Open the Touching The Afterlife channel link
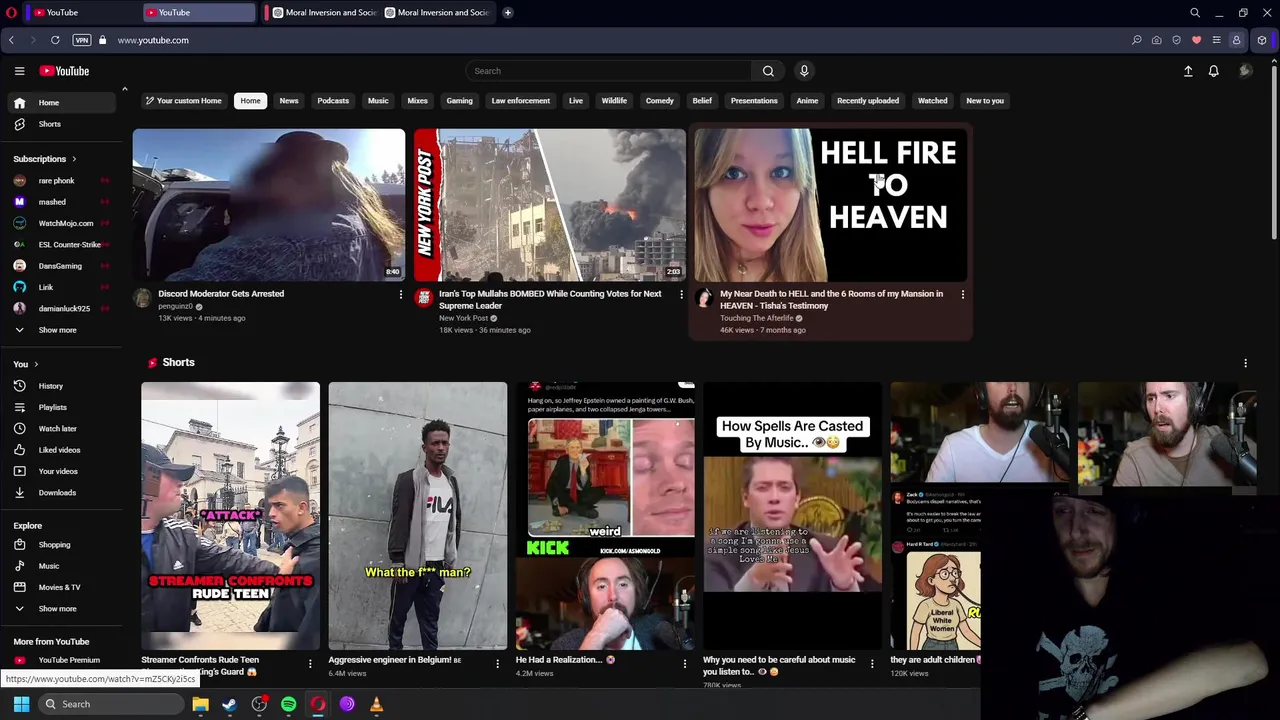Viewport: 1280px width, 720px height. (755, 318)
